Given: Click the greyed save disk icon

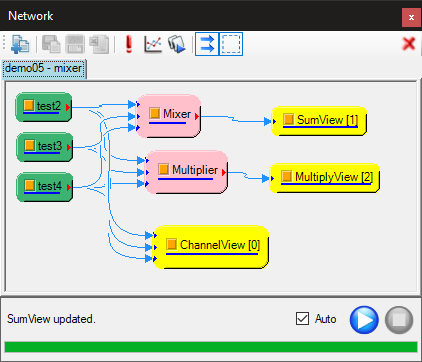Looking at the screenshot, I should (75, 44).
